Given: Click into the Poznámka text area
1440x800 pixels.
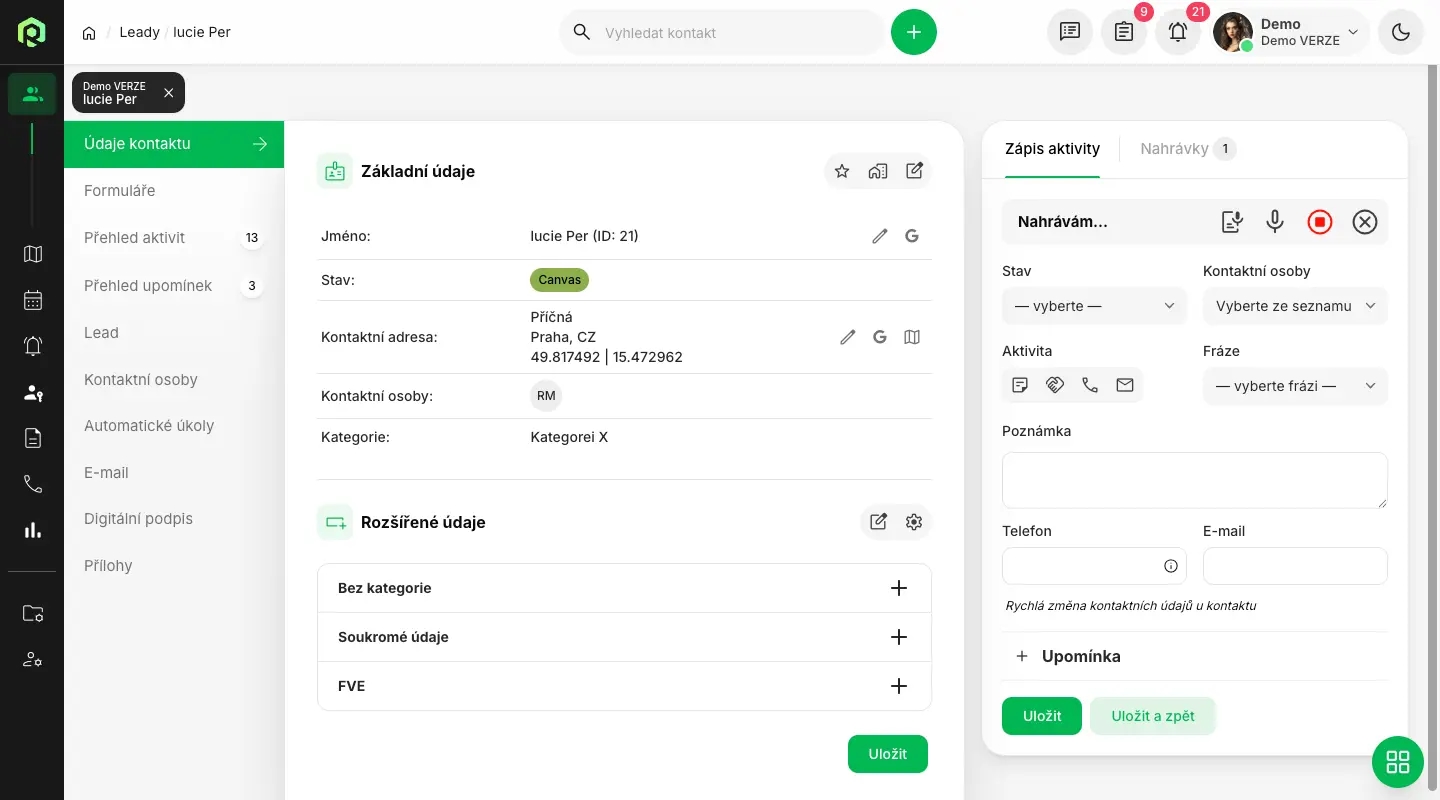Looking at the screenshot, I should (x=1194, y=480).
